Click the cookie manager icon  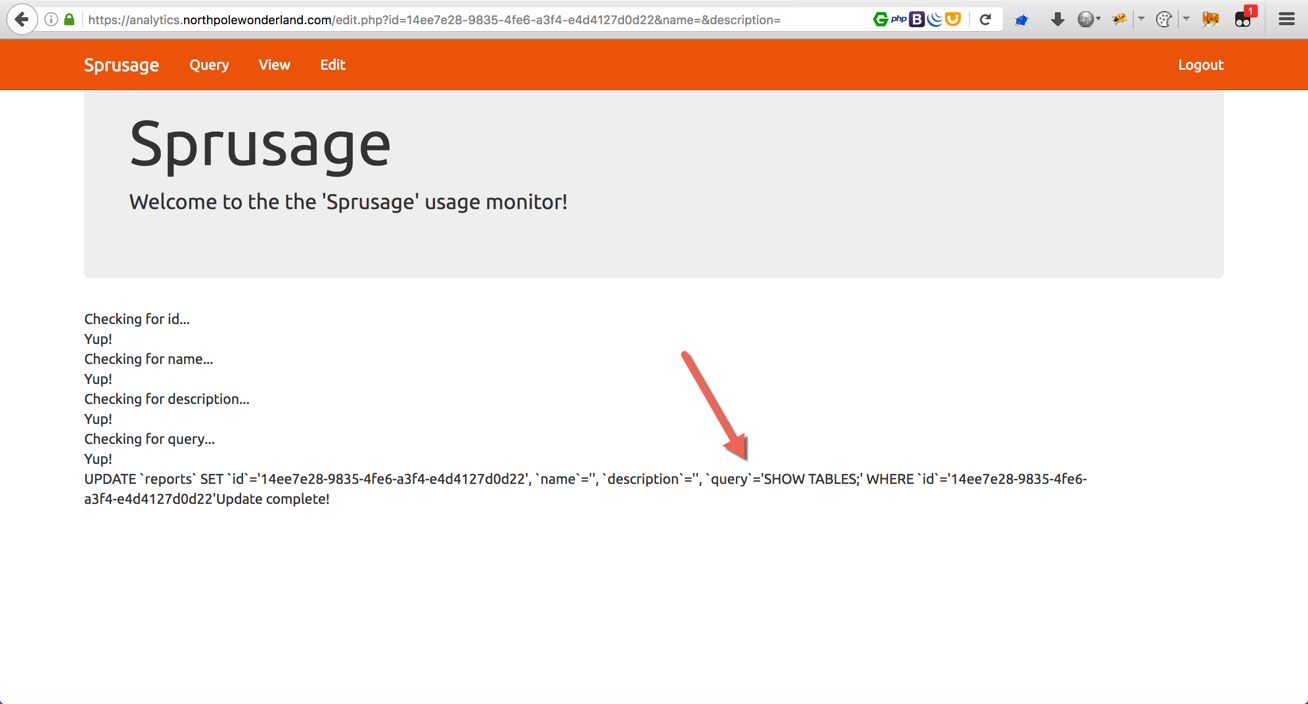tap(1164, 19)
